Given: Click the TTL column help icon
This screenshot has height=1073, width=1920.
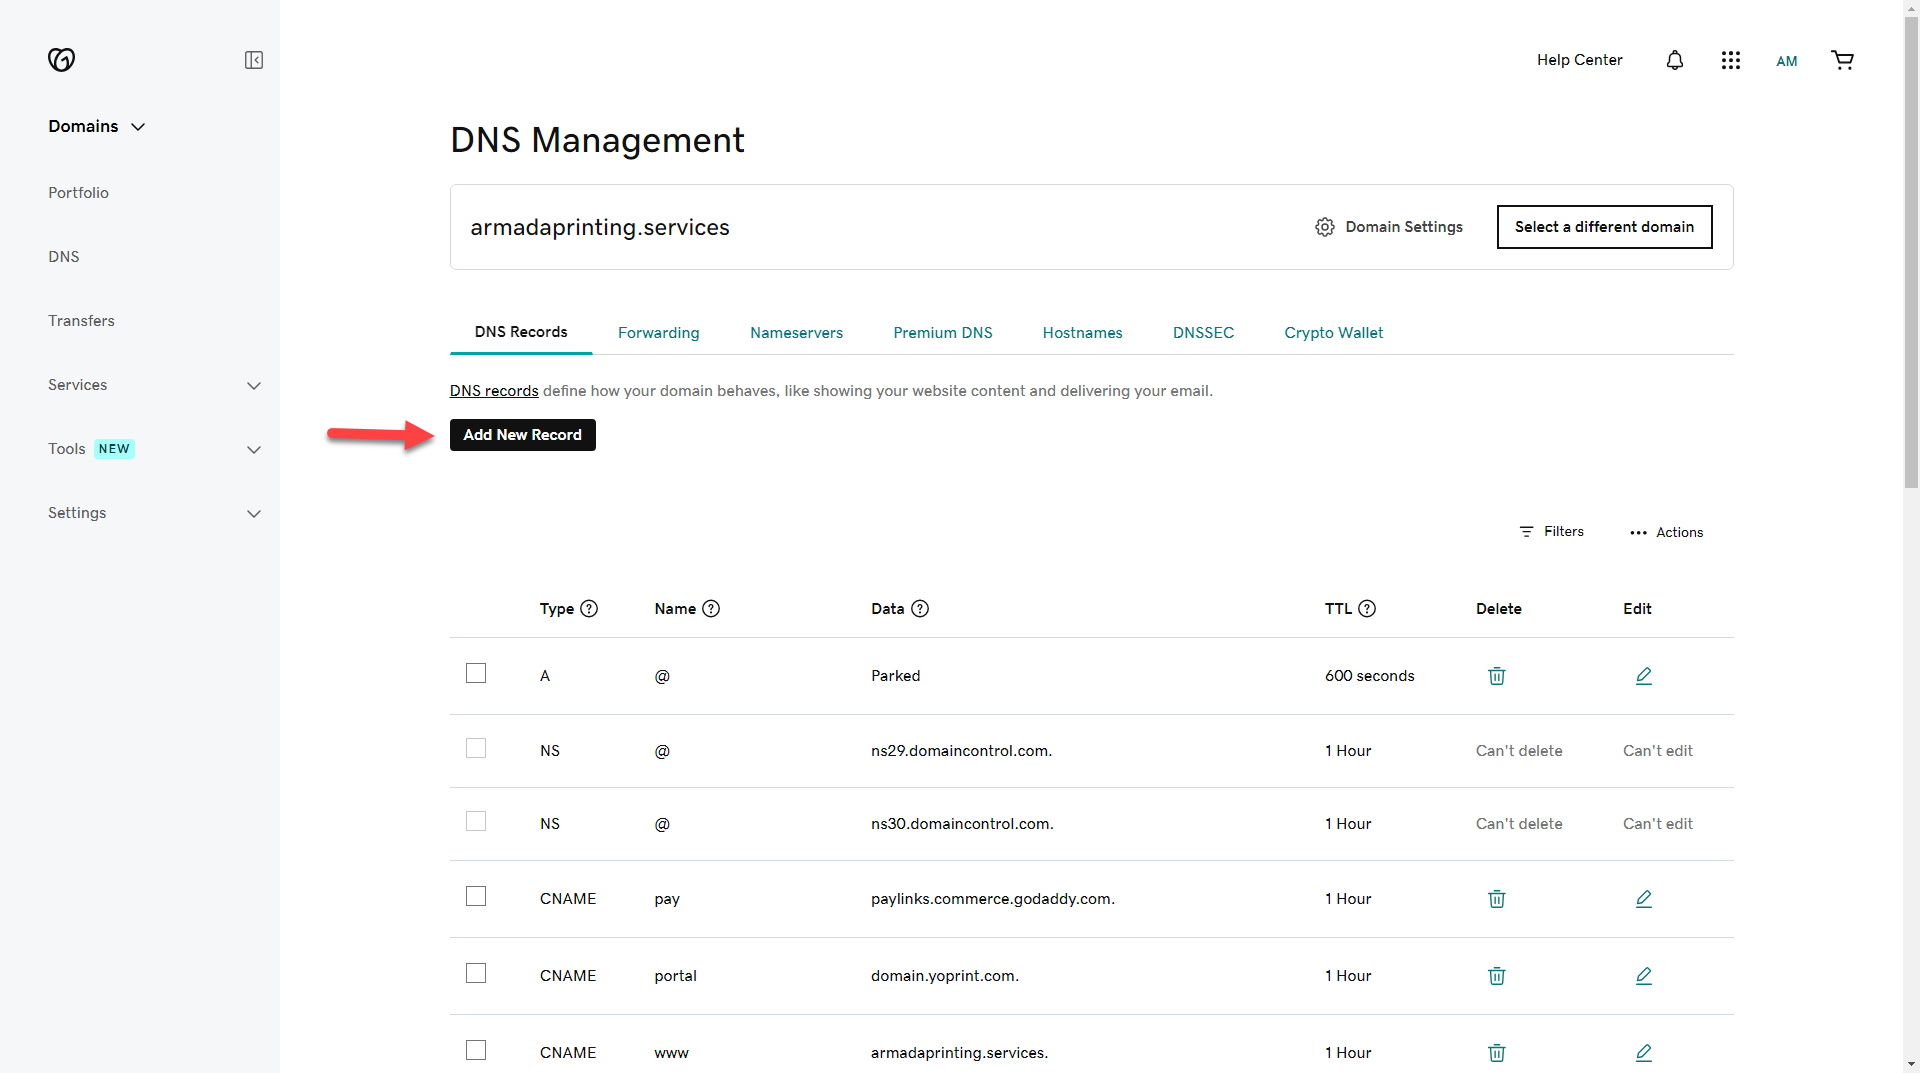Looking at the screenshot, I should click(1367, 608).
